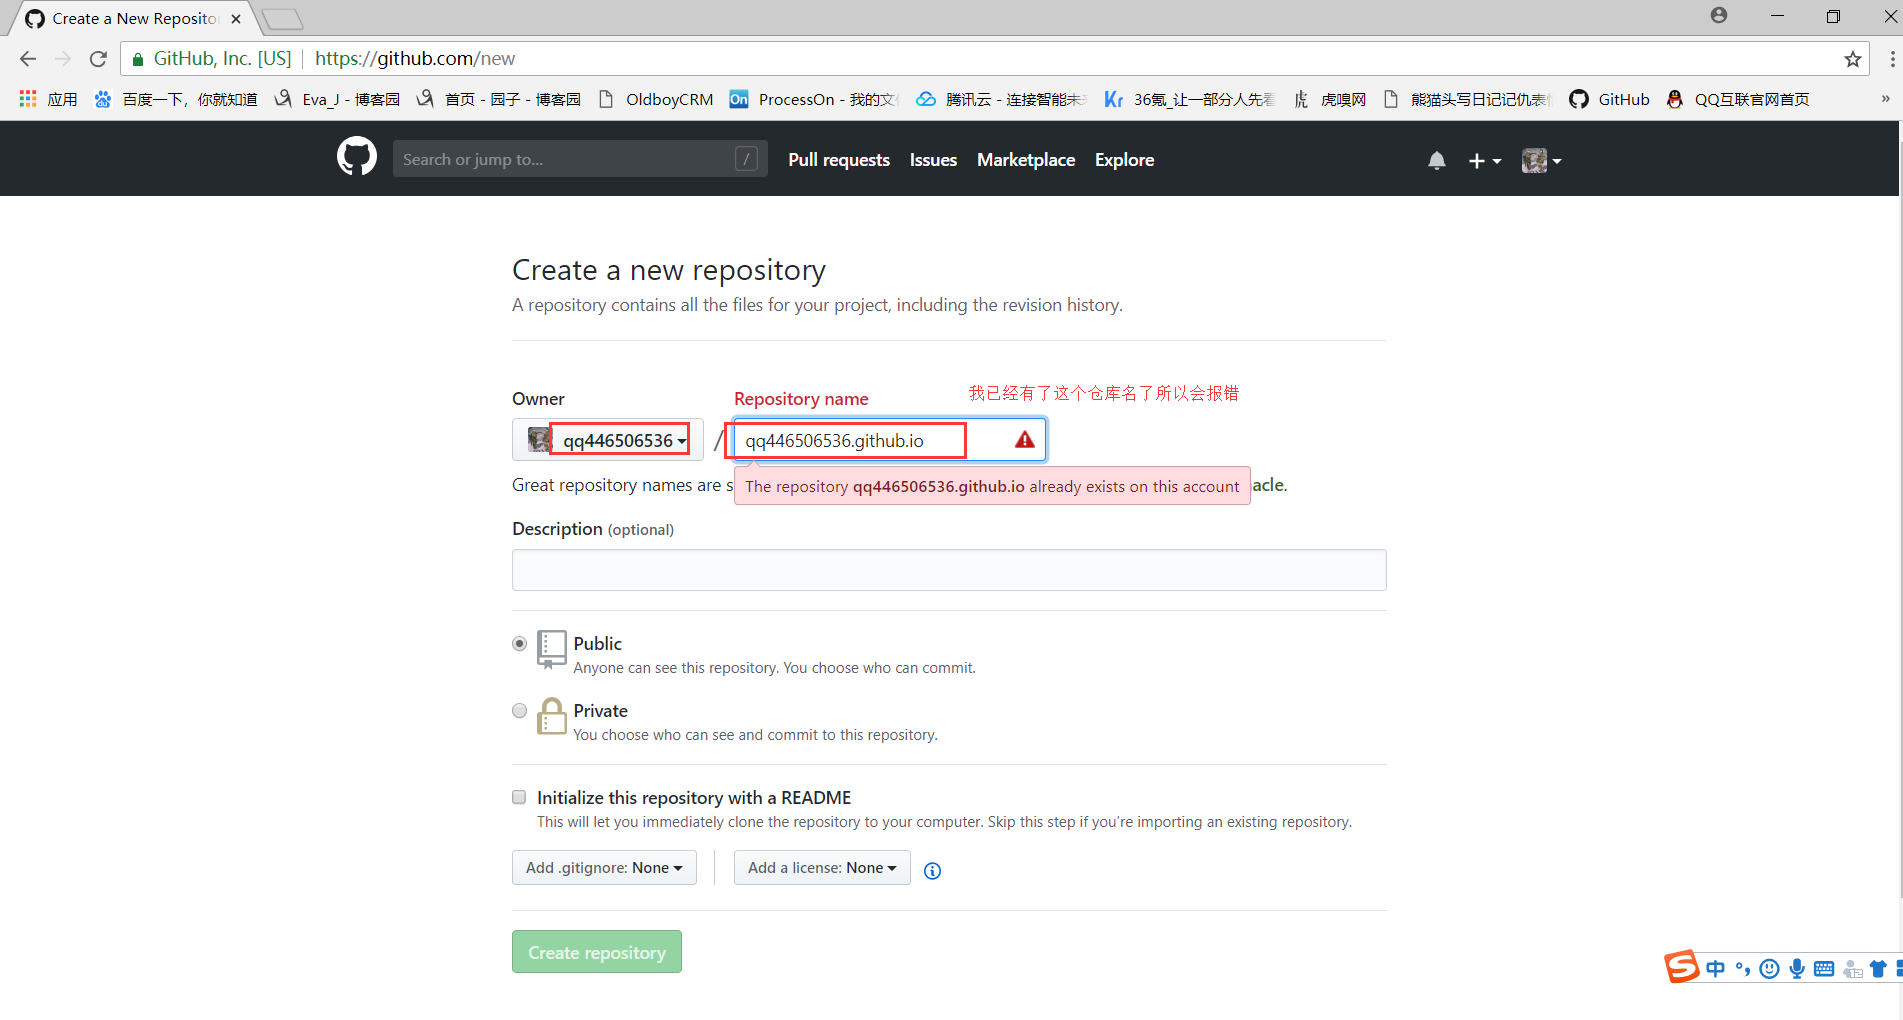Open the Add a license dropdown
This screenshot has height=1020, width=1903.
click(822, 868)
